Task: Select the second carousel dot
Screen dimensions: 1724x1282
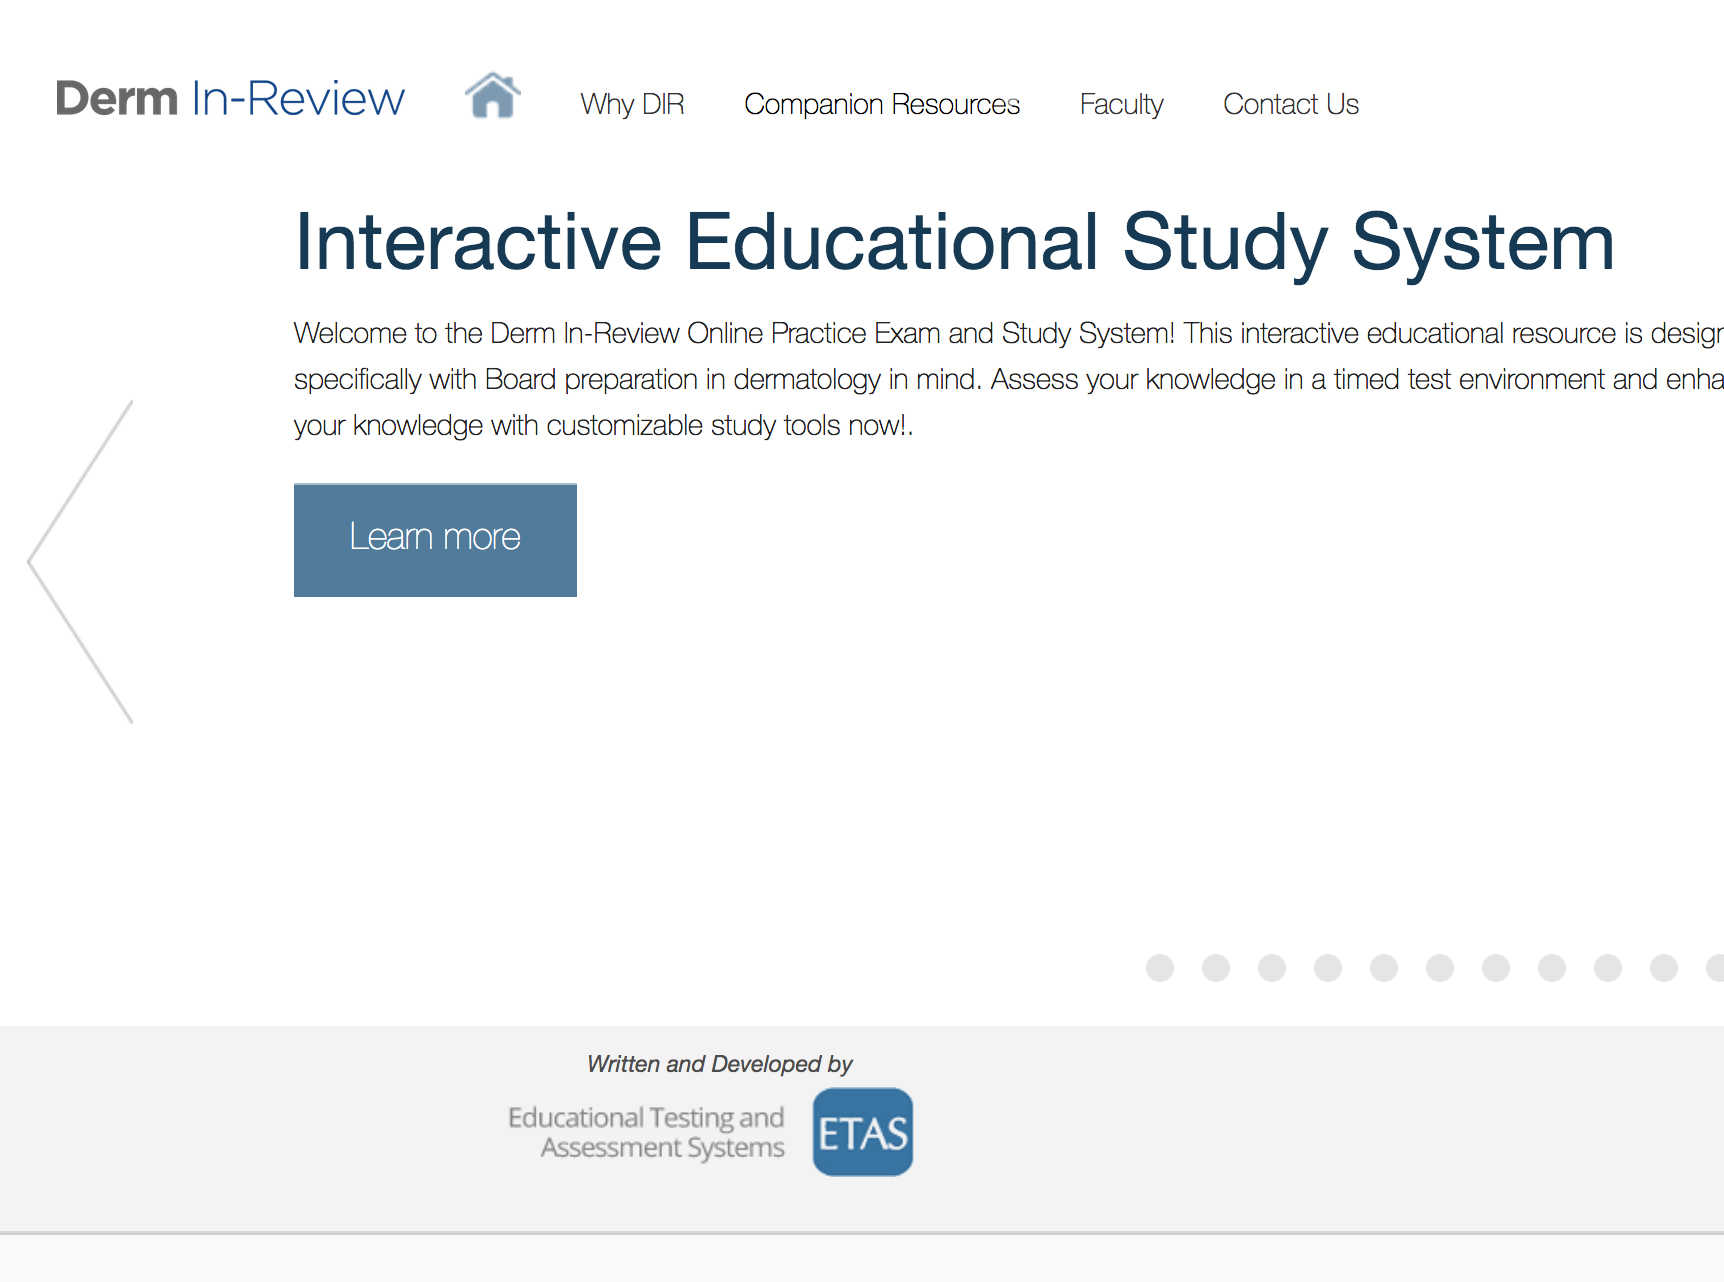Action: (x=1216, y=968)
